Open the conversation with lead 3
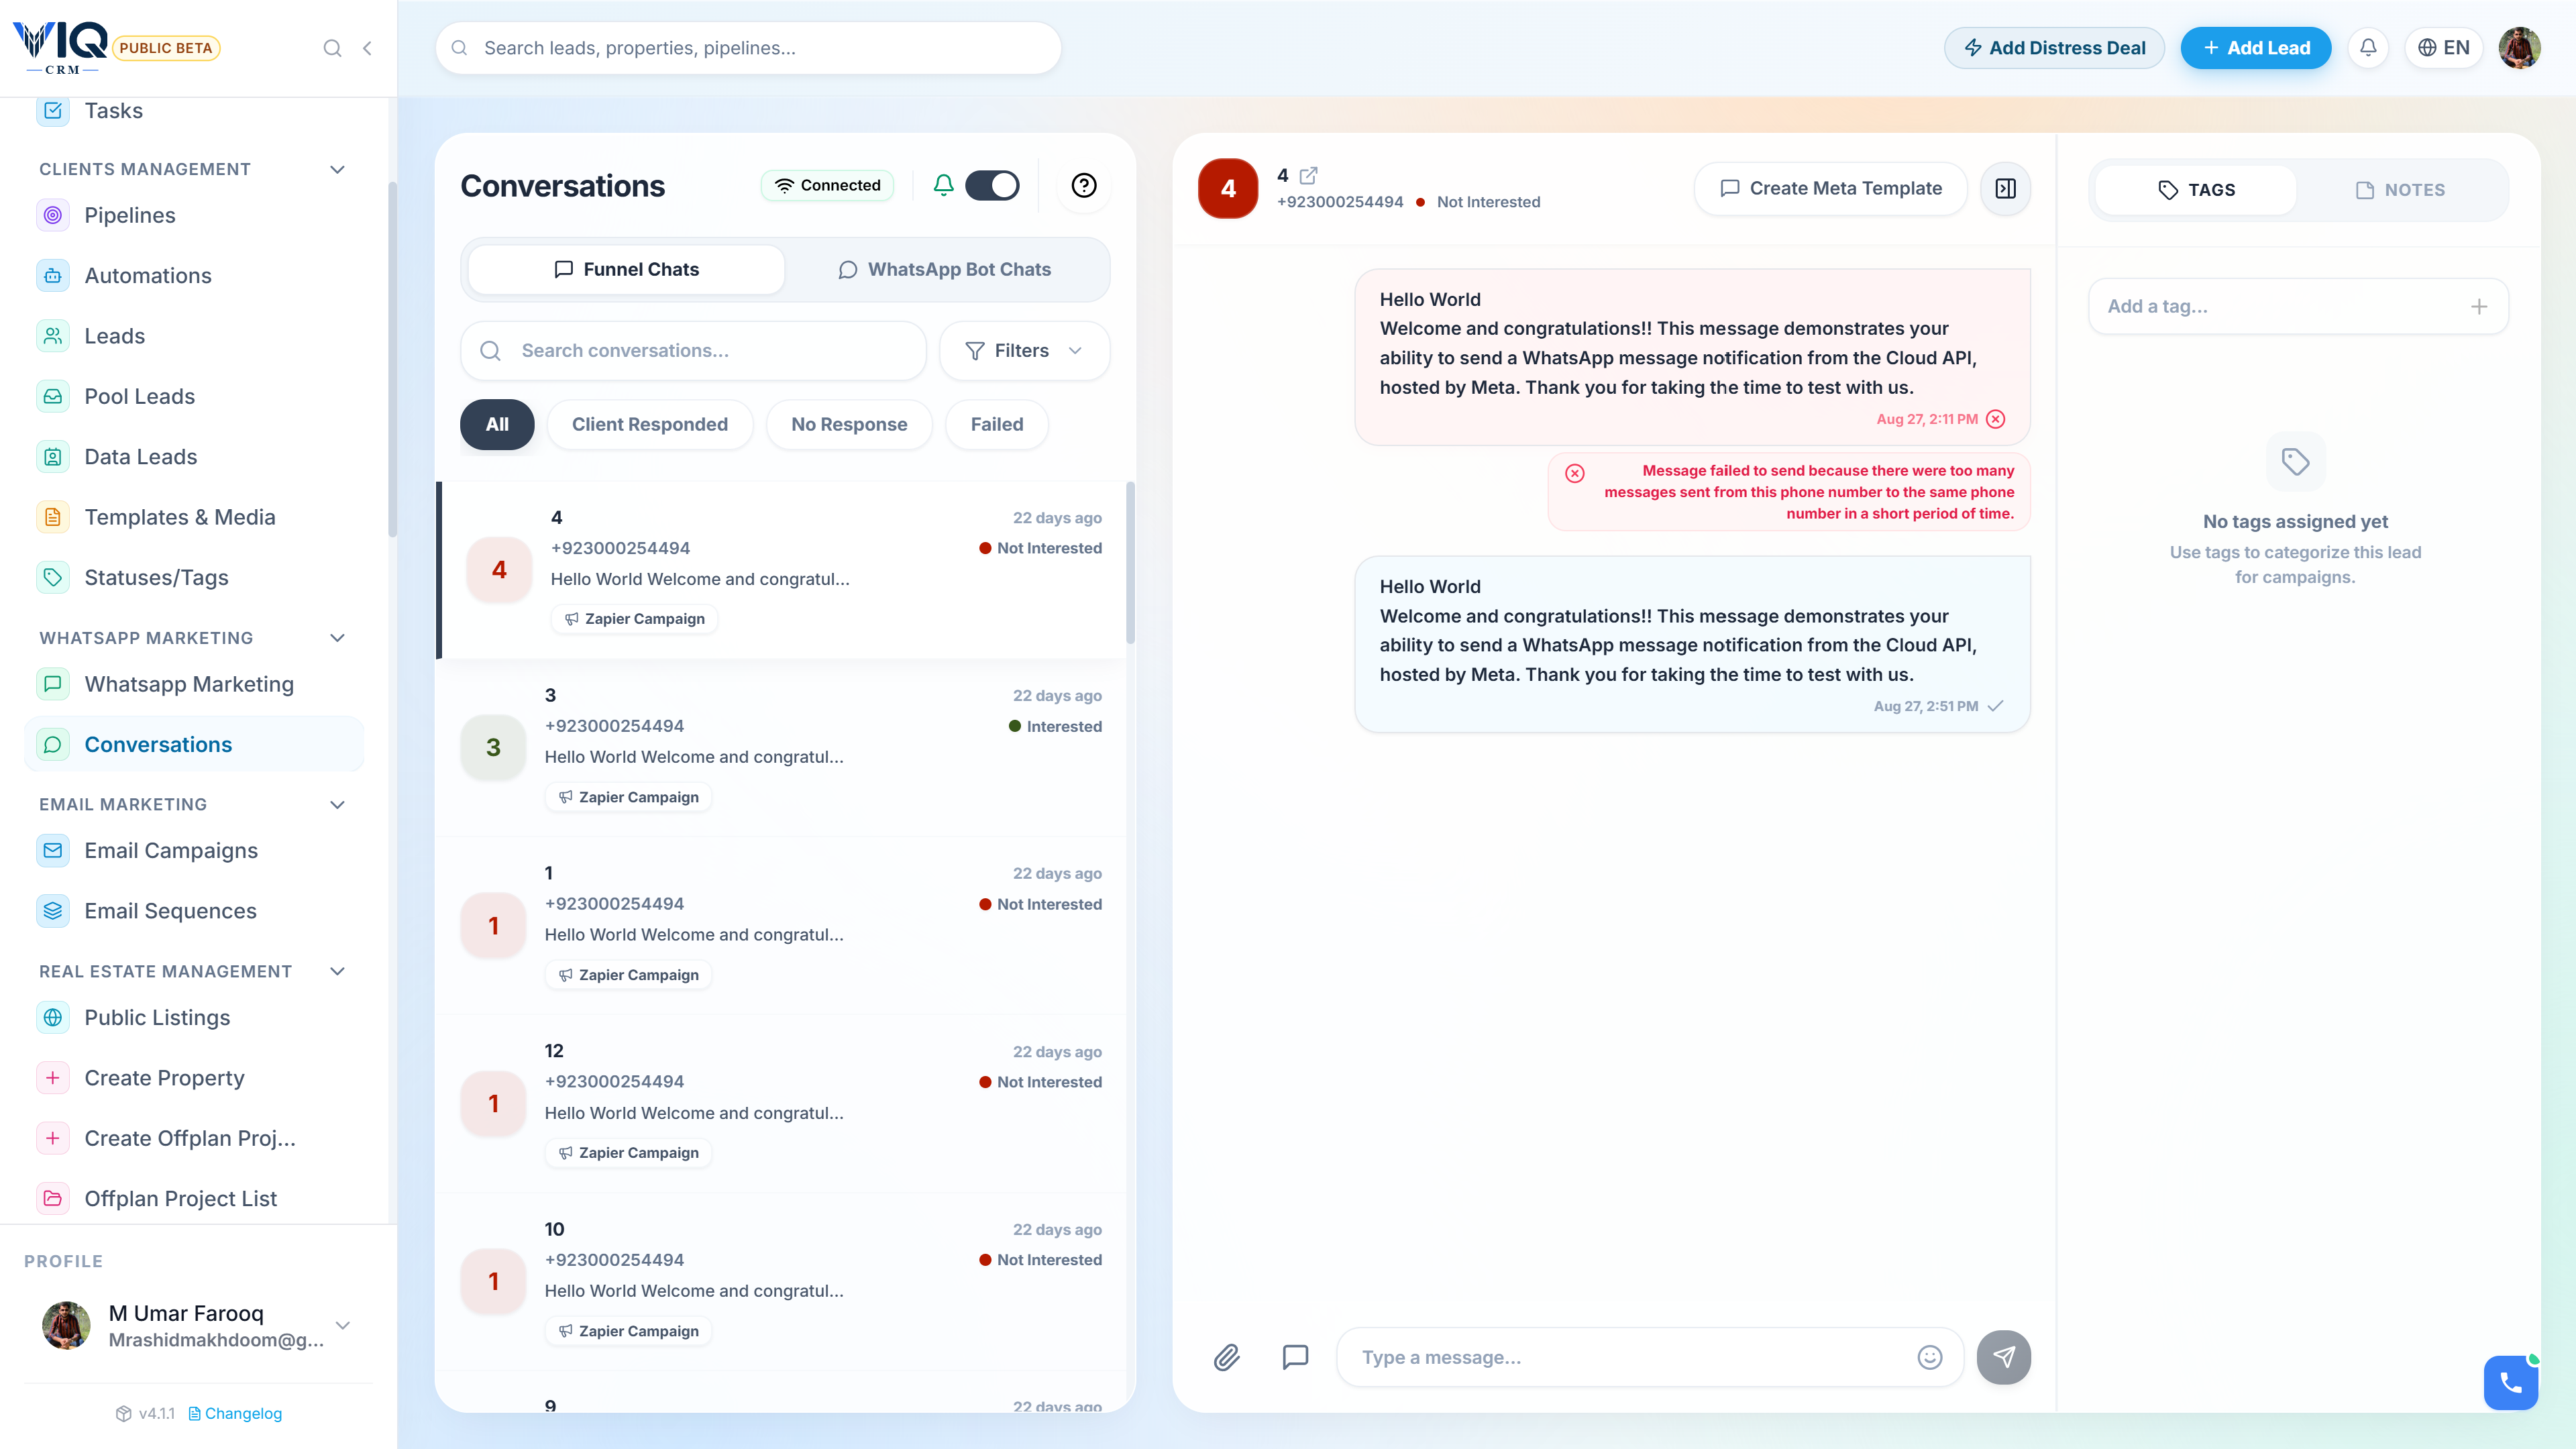Viewport: 2576px width, 1449px height. (781, 747)
